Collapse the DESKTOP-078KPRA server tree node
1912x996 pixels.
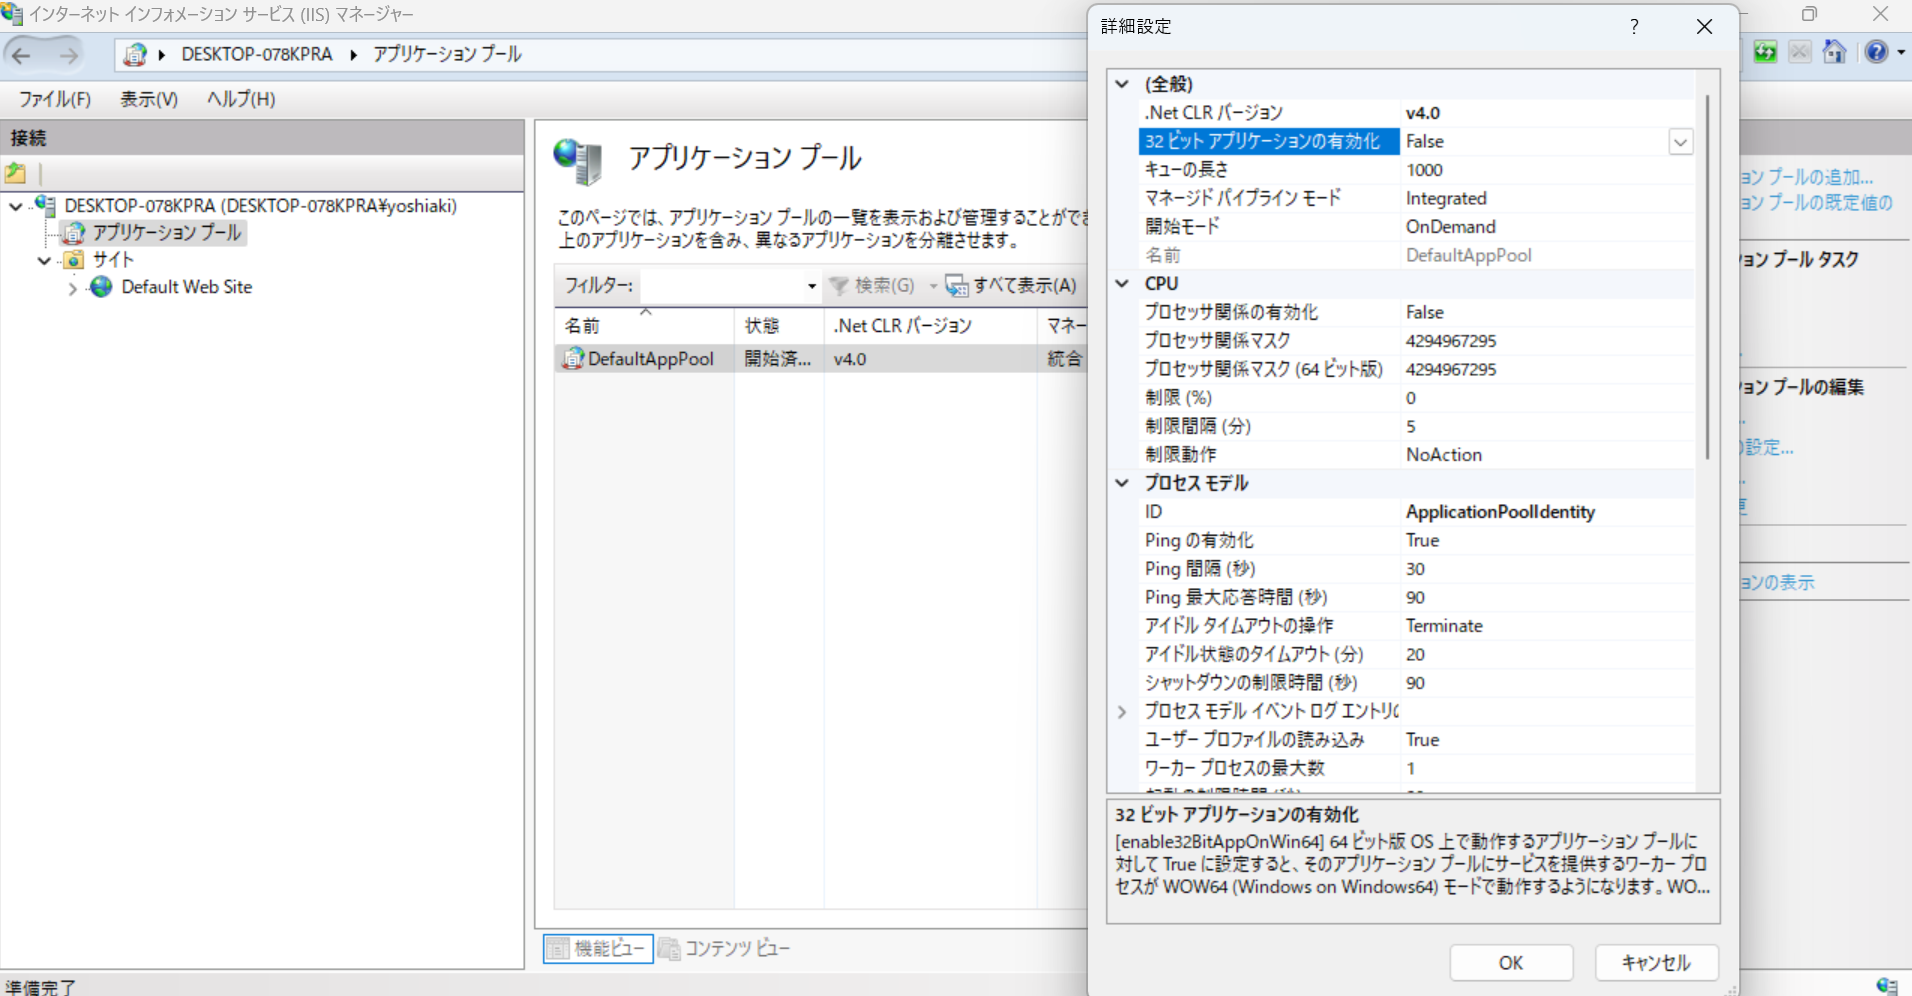tap(16, 207)
